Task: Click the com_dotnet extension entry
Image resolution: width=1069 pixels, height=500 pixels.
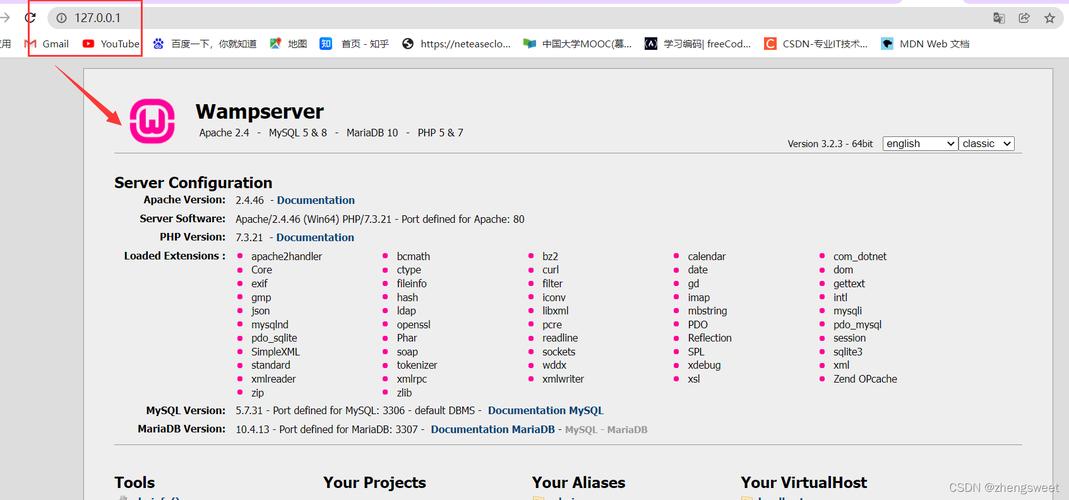Action: click(860, 256)
